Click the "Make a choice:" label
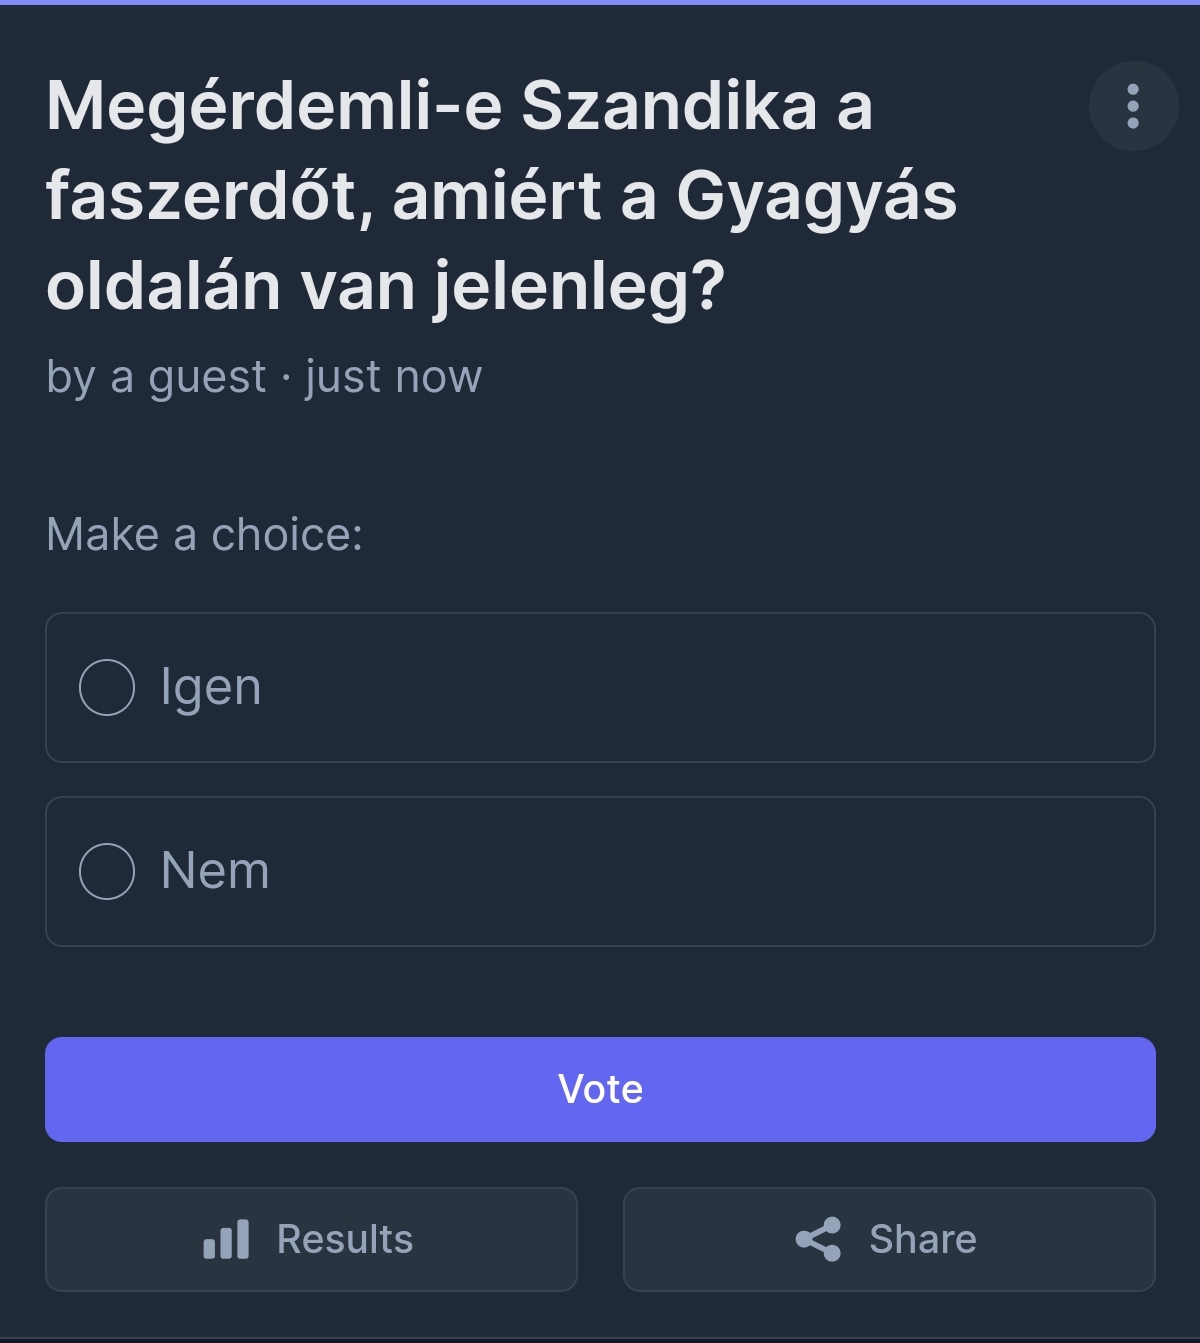1200x1343 pixels. (x=204, y=534)
